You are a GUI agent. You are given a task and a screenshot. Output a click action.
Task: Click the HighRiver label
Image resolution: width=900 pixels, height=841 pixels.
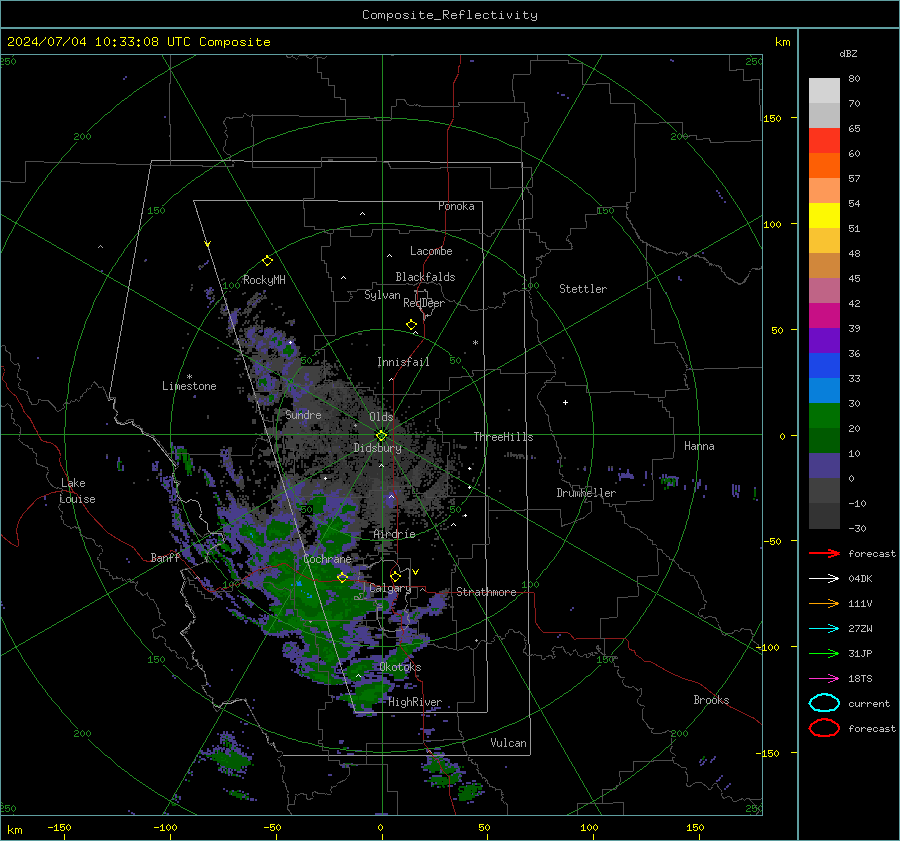[x=415, y=702]
